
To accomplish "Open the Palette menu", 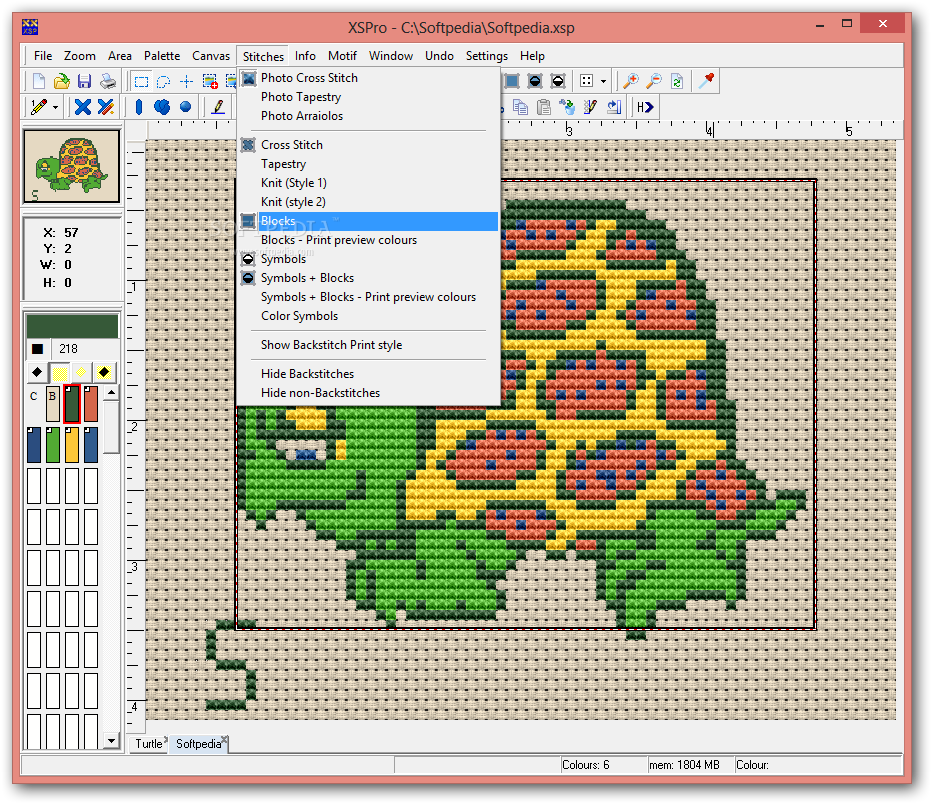I will point(162,56).
